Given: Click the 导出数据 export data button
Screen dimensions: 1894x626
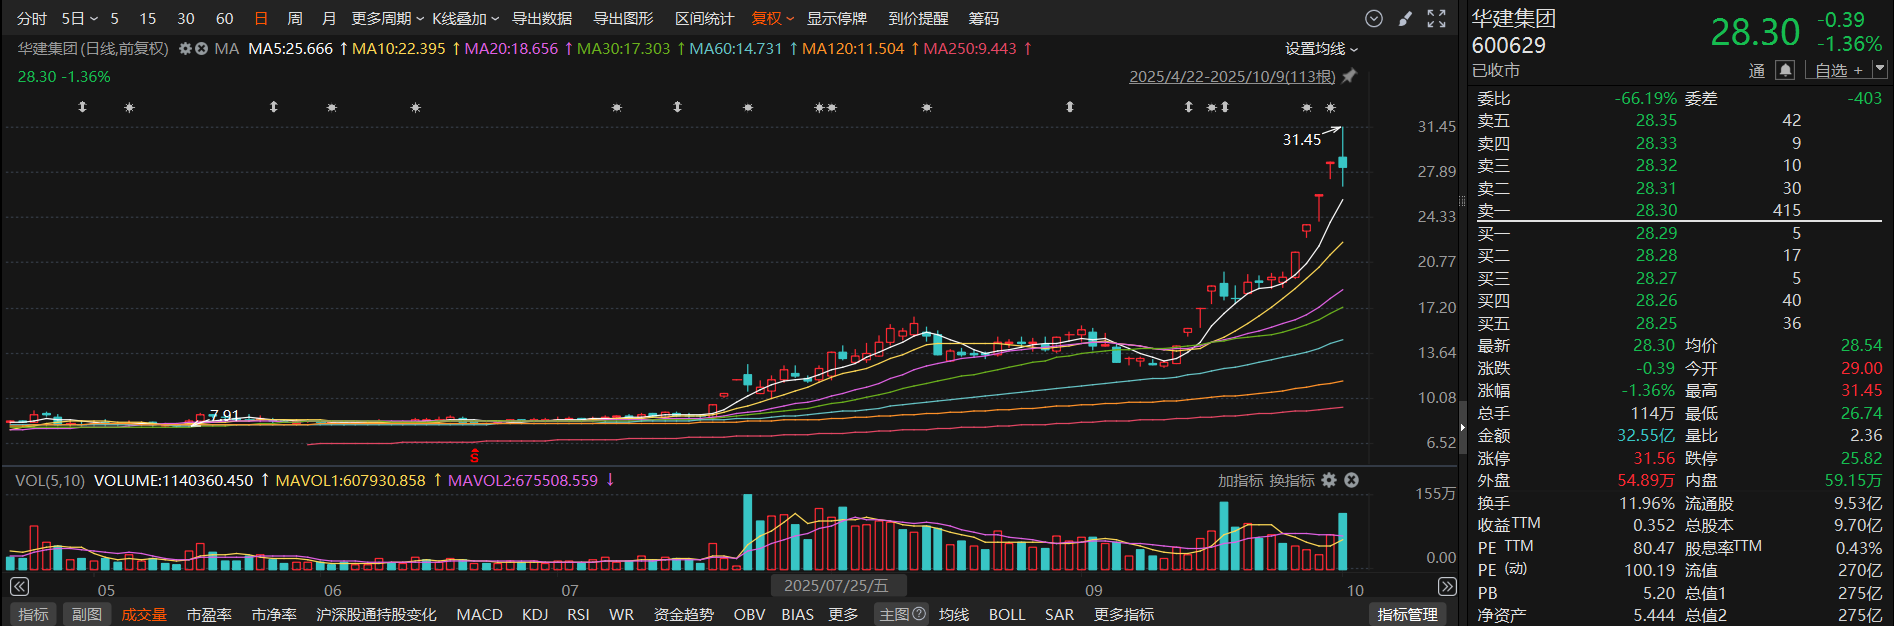Looking at the screenshot, I should (x=542, y=19).
